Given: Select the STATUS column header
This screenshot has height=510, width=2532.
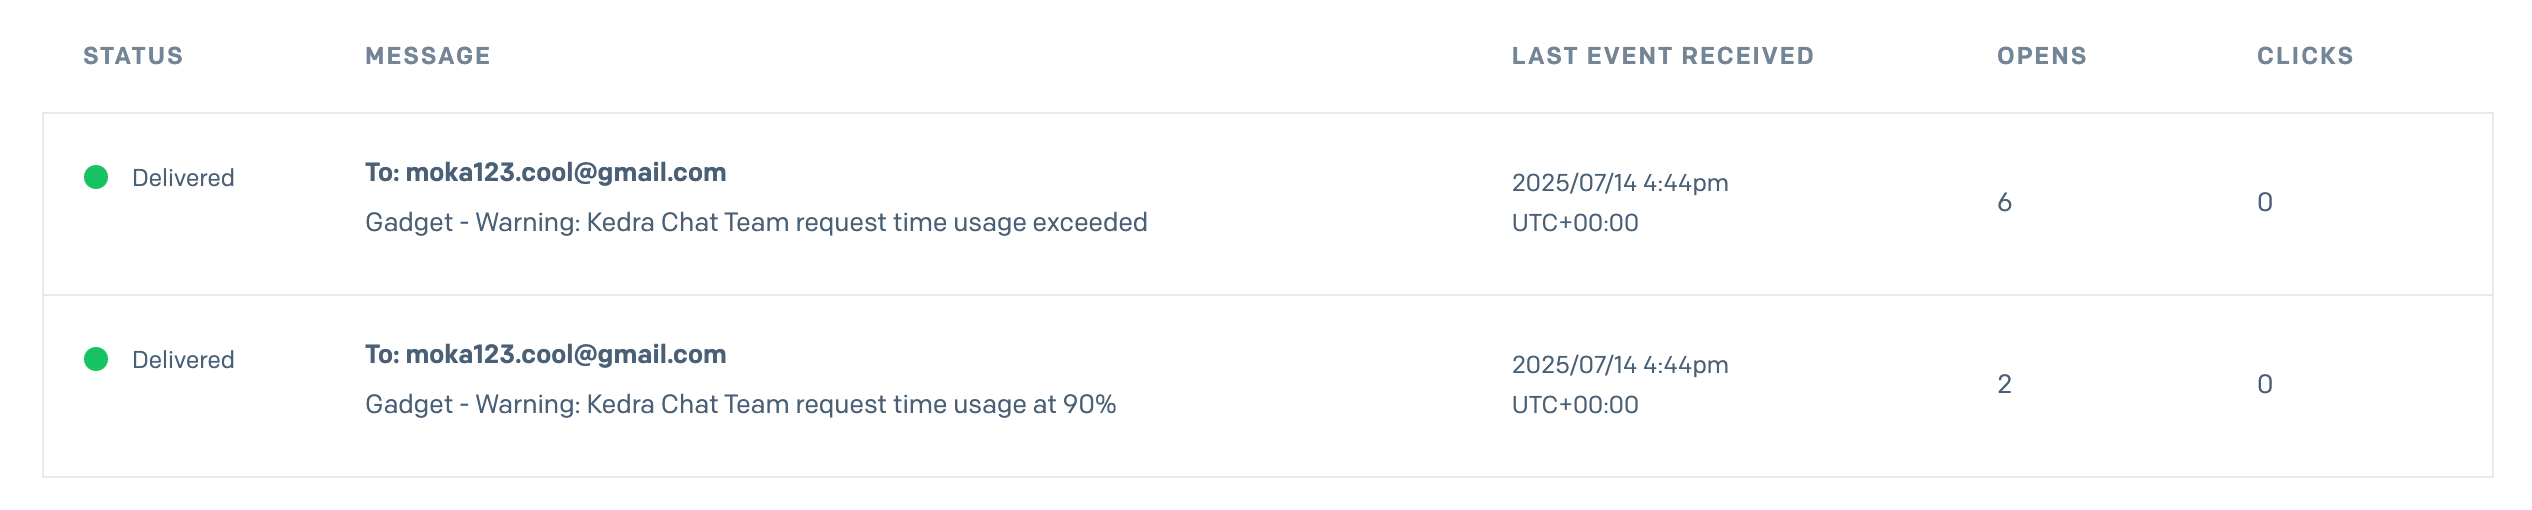Looking at the screenshot, I should click(133, 56).
